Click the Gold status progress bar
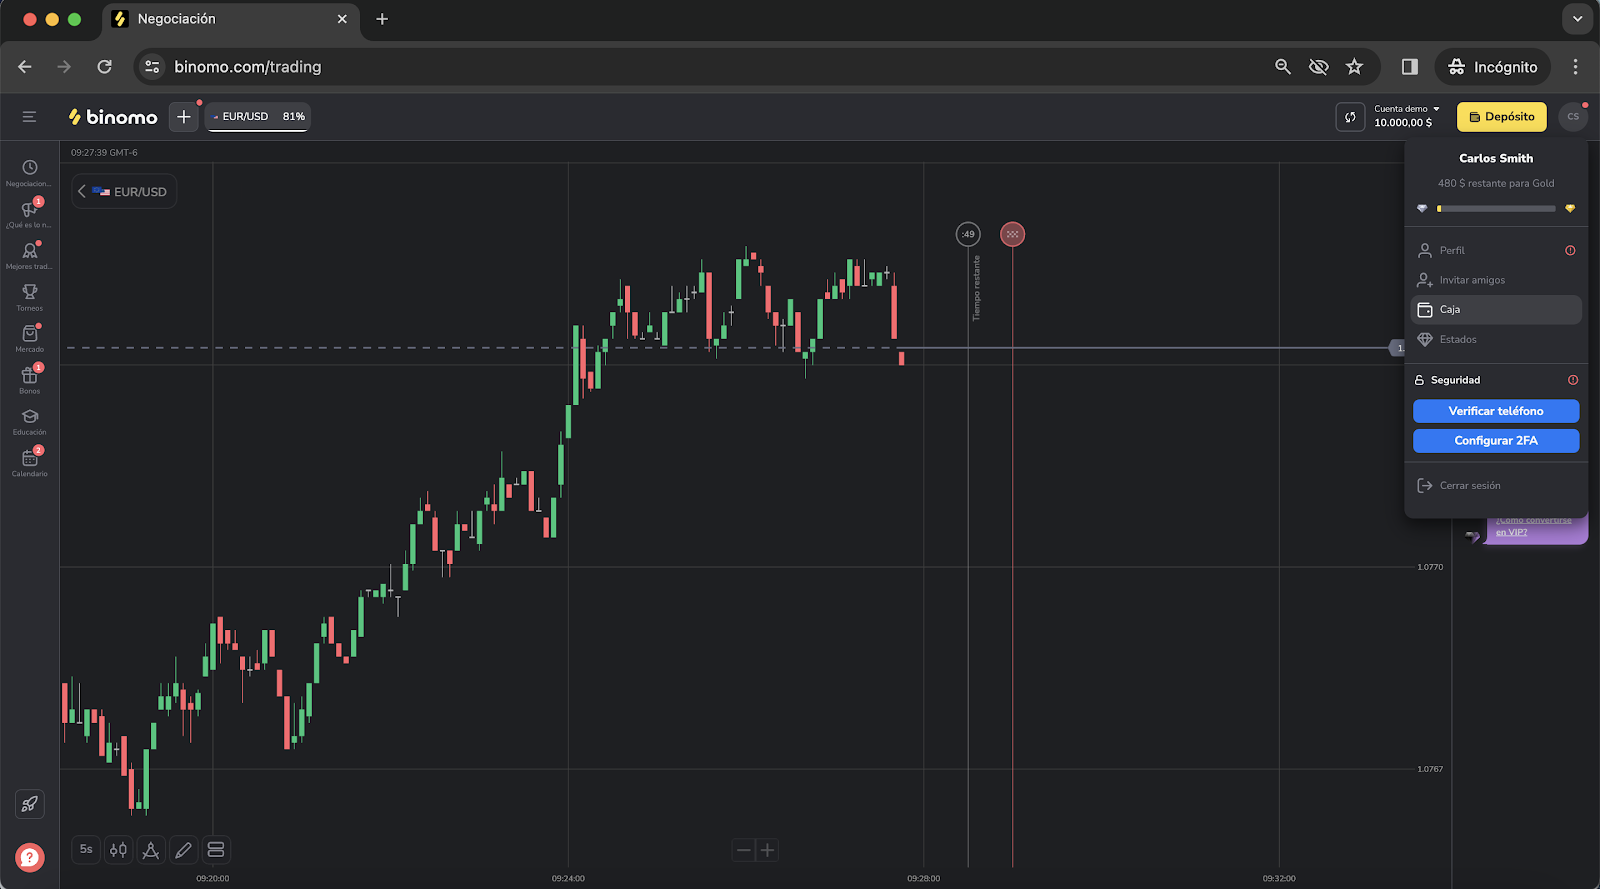1600x889 pixels. point(1496,209)
